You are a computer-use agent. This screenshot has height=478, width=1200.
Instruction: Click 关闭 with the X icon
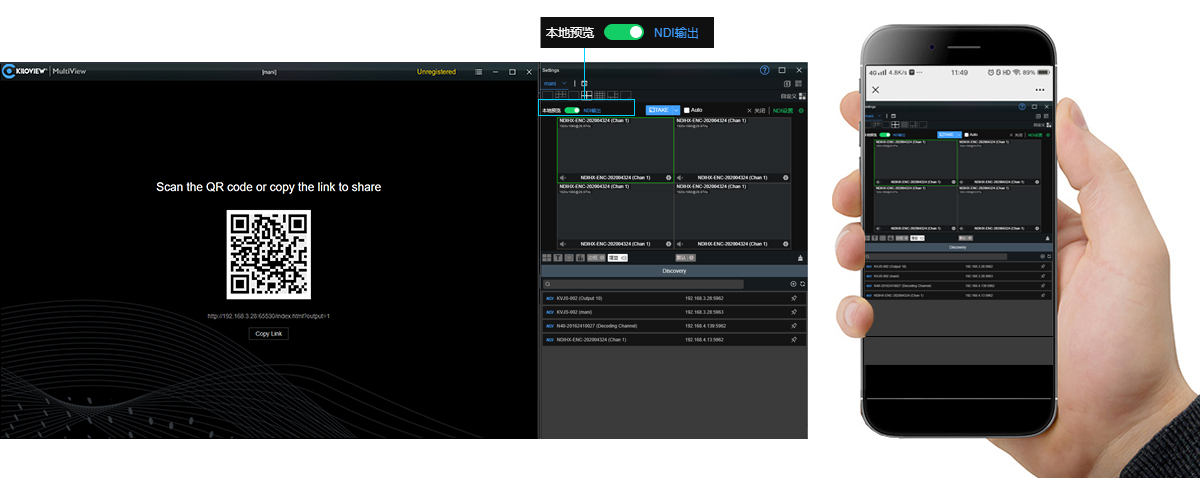pos(756,110)
